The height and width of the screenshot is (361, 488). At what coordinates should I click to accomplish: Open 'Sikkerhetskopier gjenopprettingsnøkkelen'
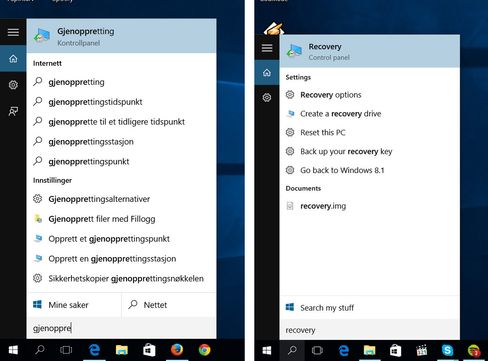tap(121, 278)
